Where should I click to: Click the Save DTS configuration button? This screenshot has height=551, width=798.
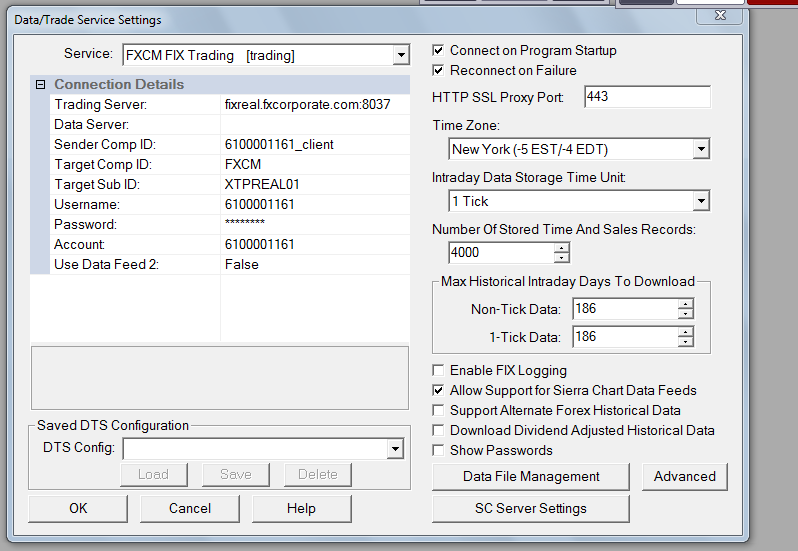236,474
